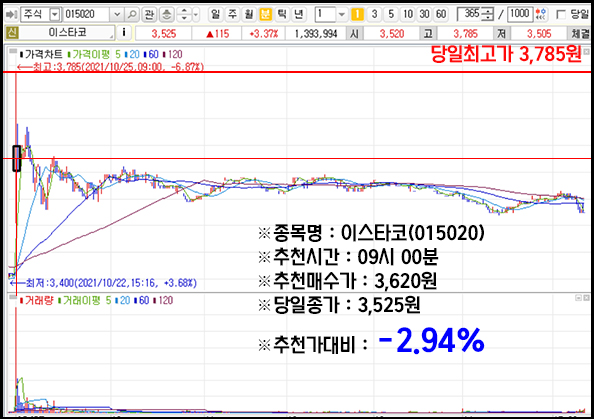
Task: Maximize the volume panel
Action: pos(579,298)
